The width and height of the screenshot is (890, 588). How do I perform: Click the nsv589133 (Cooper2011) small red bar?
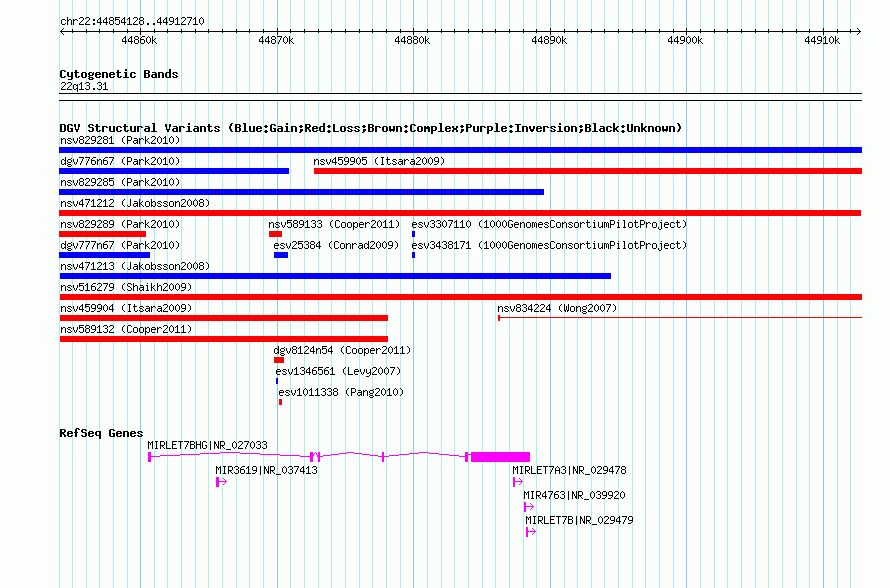click(275, 234)
